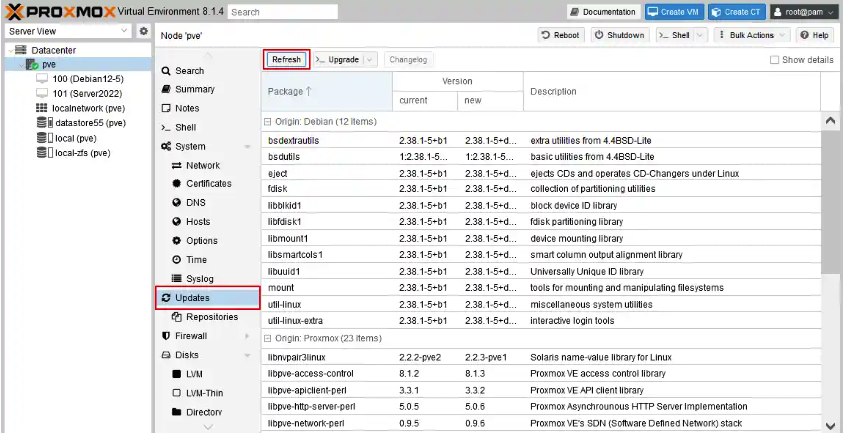
Task: Click the Network arrows icon
Action: tap(177, 166)
